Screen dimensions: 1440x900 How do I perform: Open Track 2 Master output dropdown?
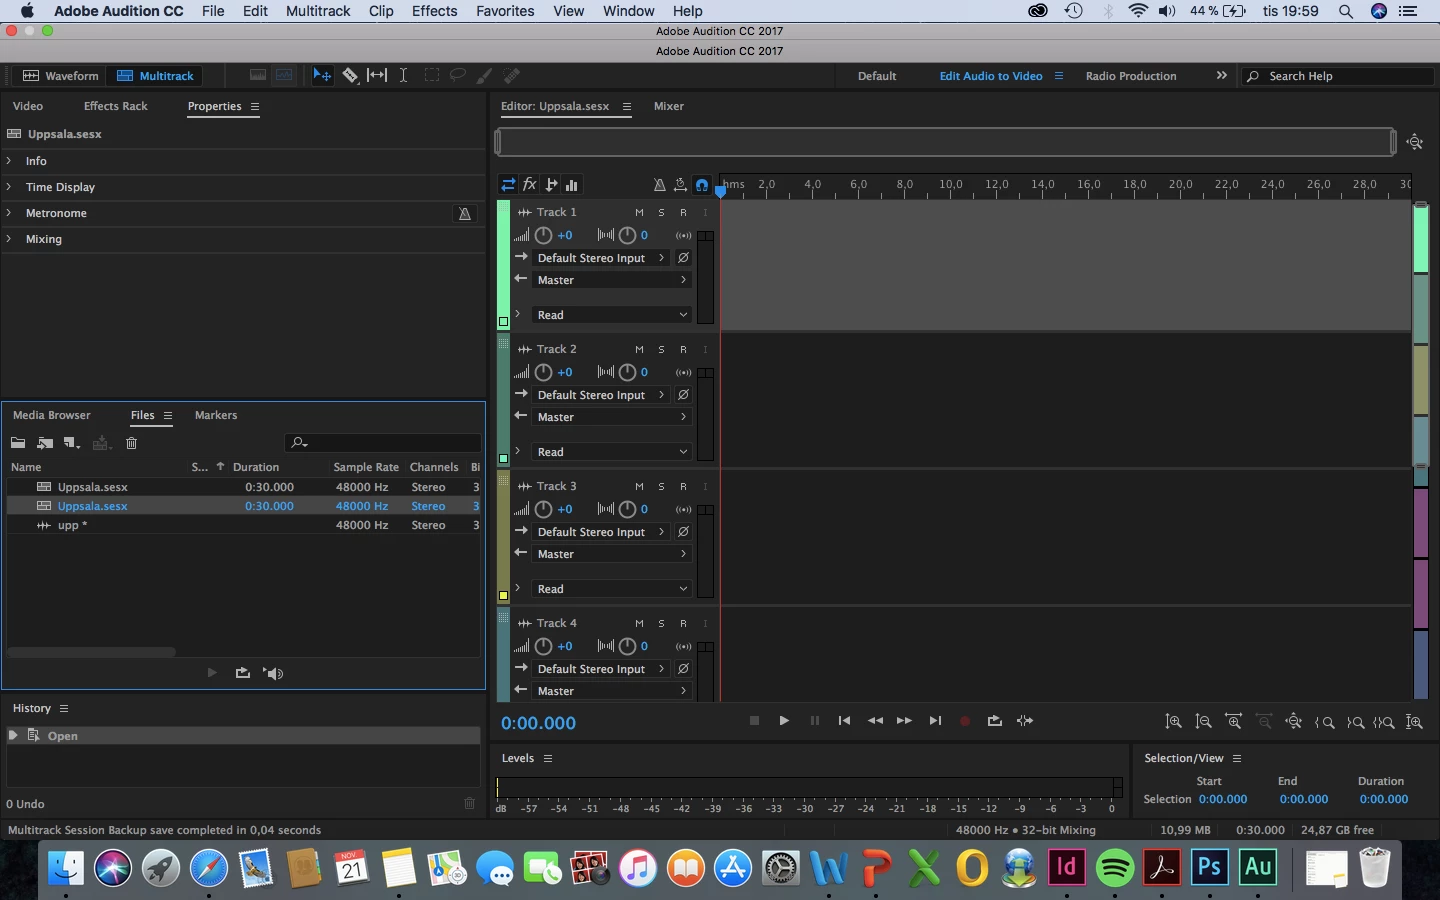[612, 417]
